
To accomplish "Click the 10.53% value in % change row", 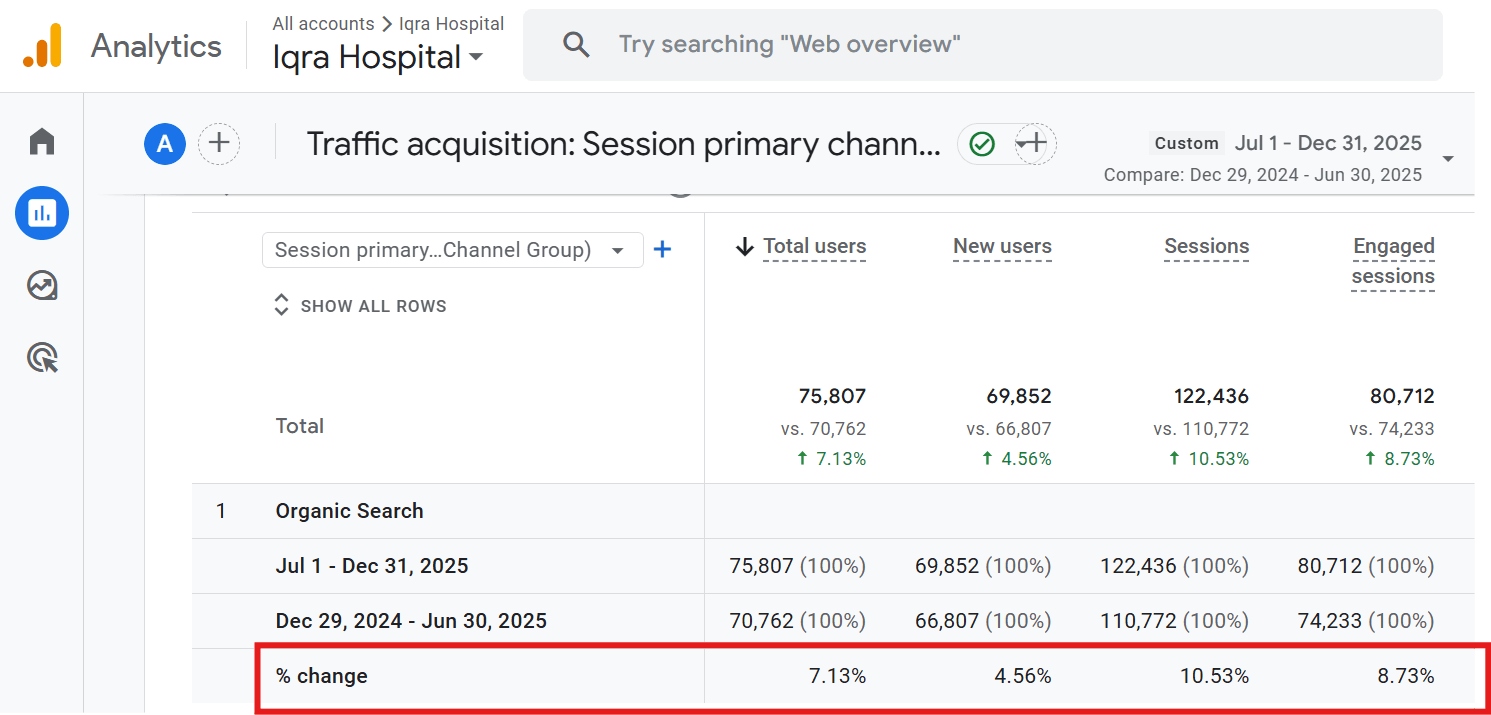I will (1214, 676).
